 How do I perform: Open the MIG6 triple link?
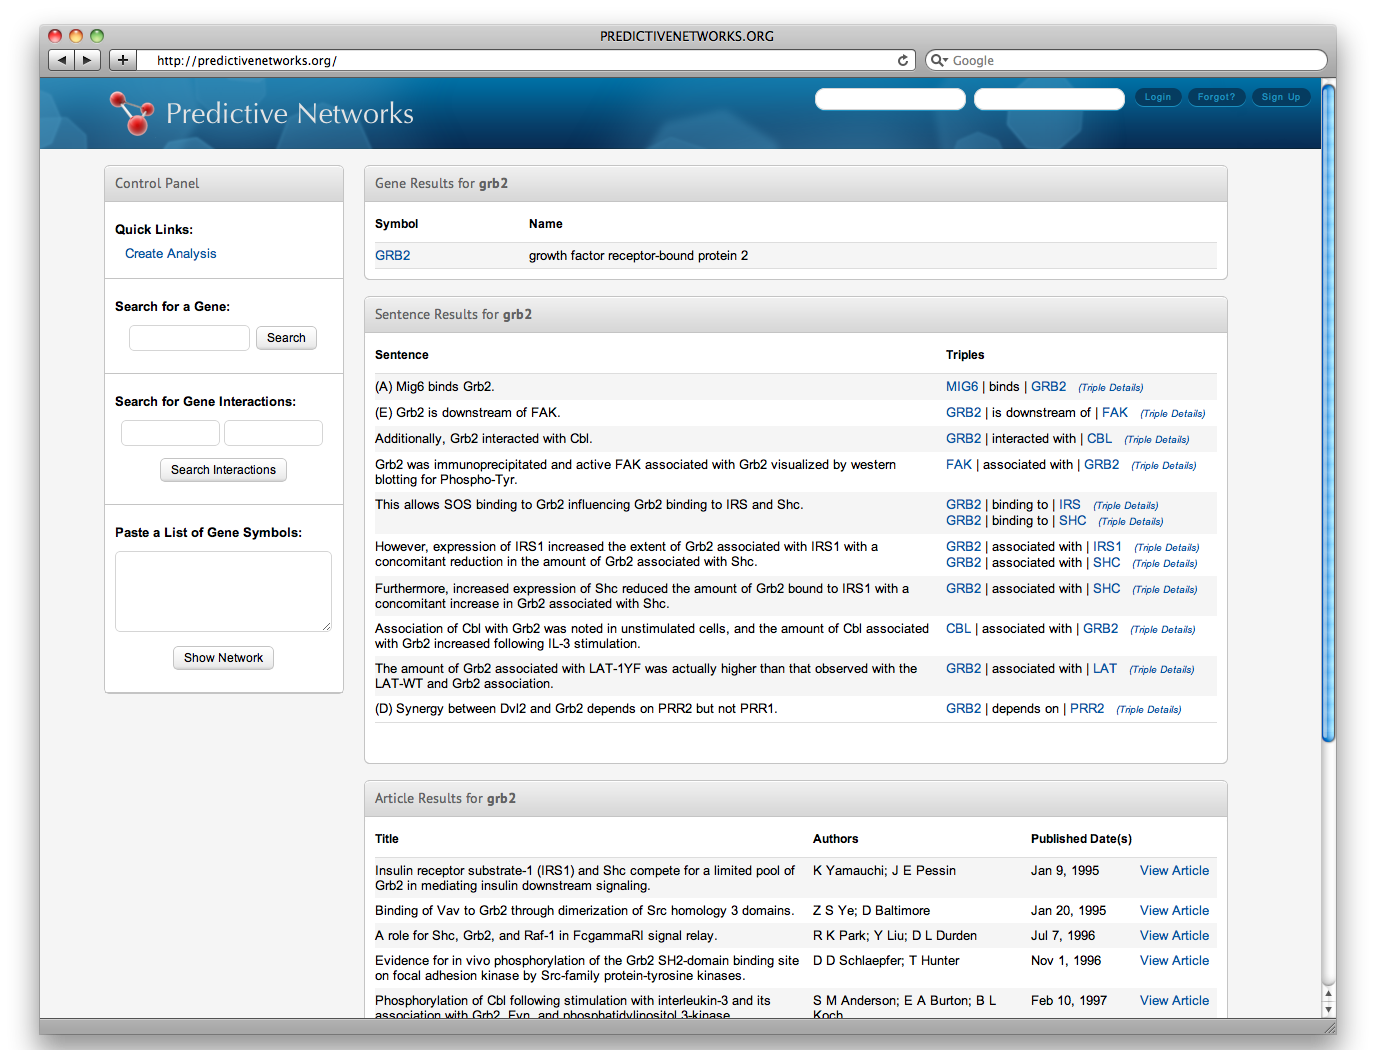coord(962,387)
